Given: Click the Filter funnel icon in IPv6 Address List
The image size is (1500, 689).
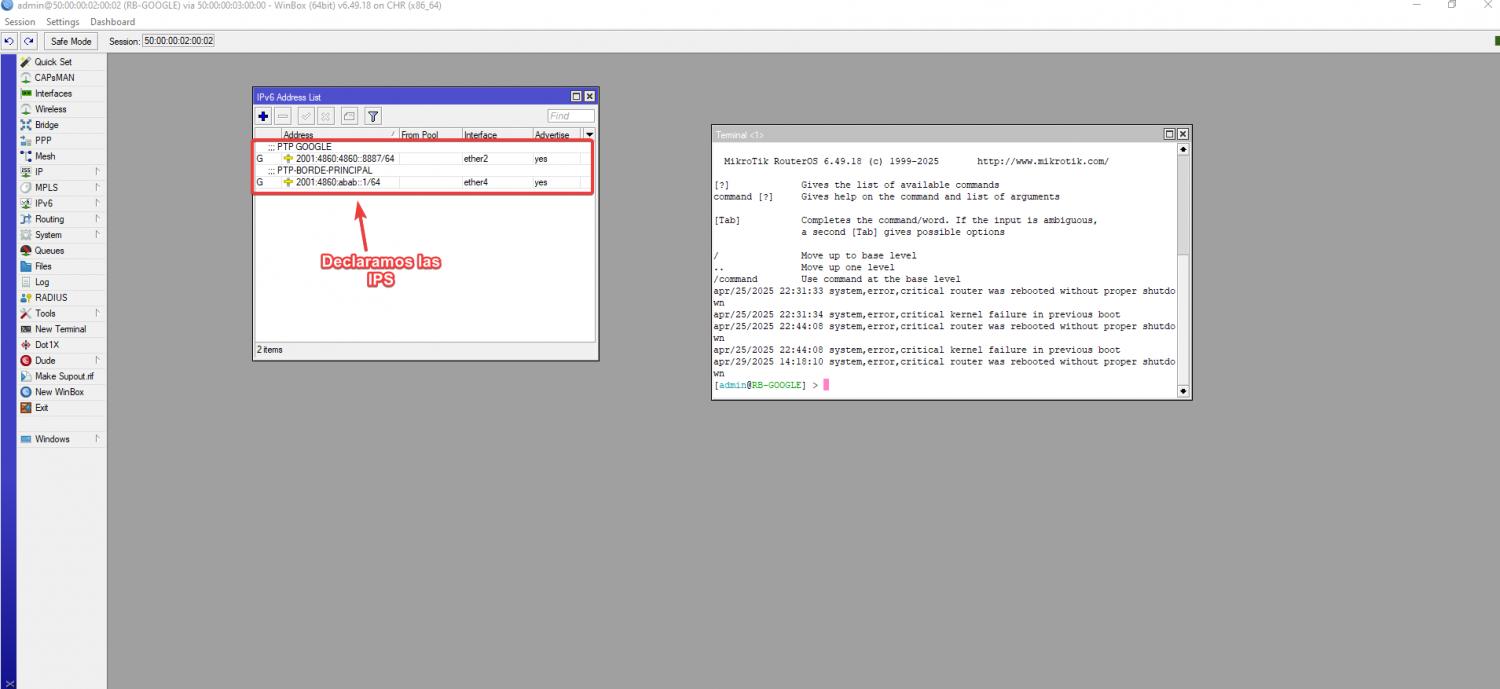Looking at the screenshot, I should click(372, 116).
